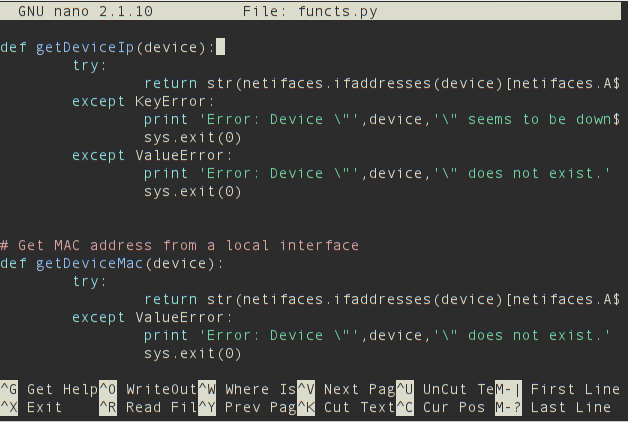The height and width of the screenshot is (422, 628).
Task: Click the M-? Last Line shortcut
Action: [x=553, y=407]
